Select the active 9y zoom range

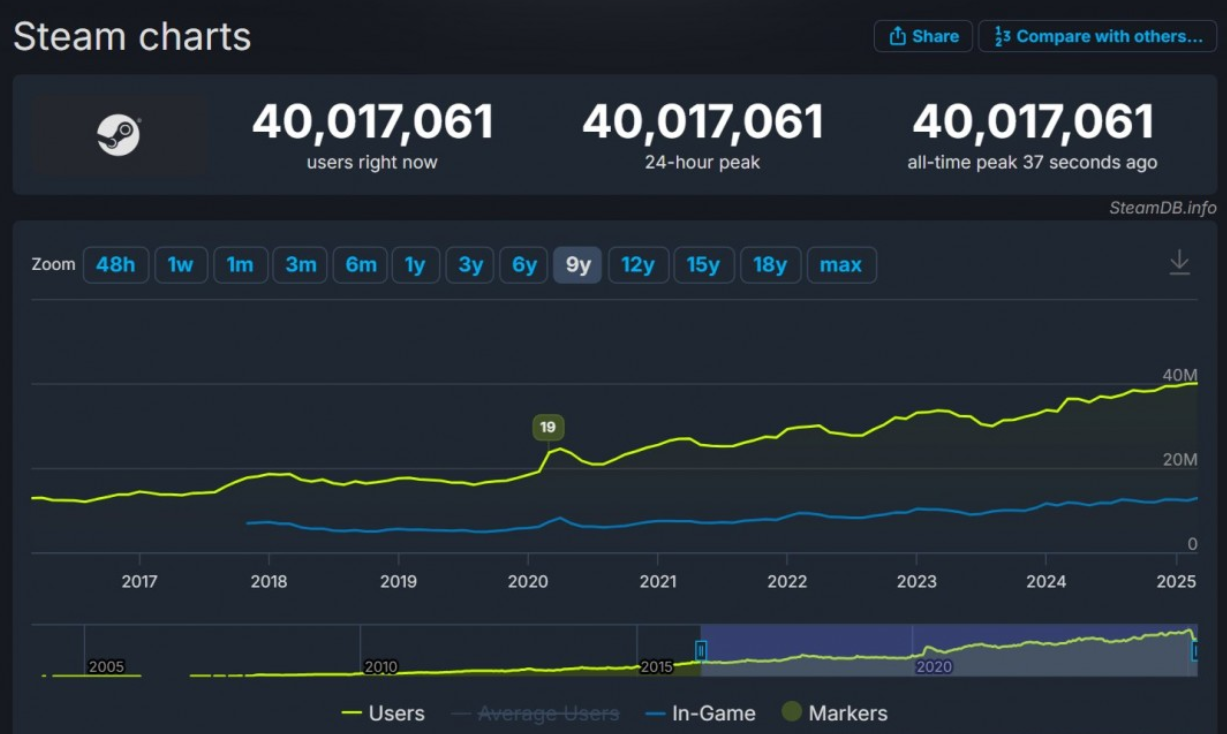[x=578, y=265]
